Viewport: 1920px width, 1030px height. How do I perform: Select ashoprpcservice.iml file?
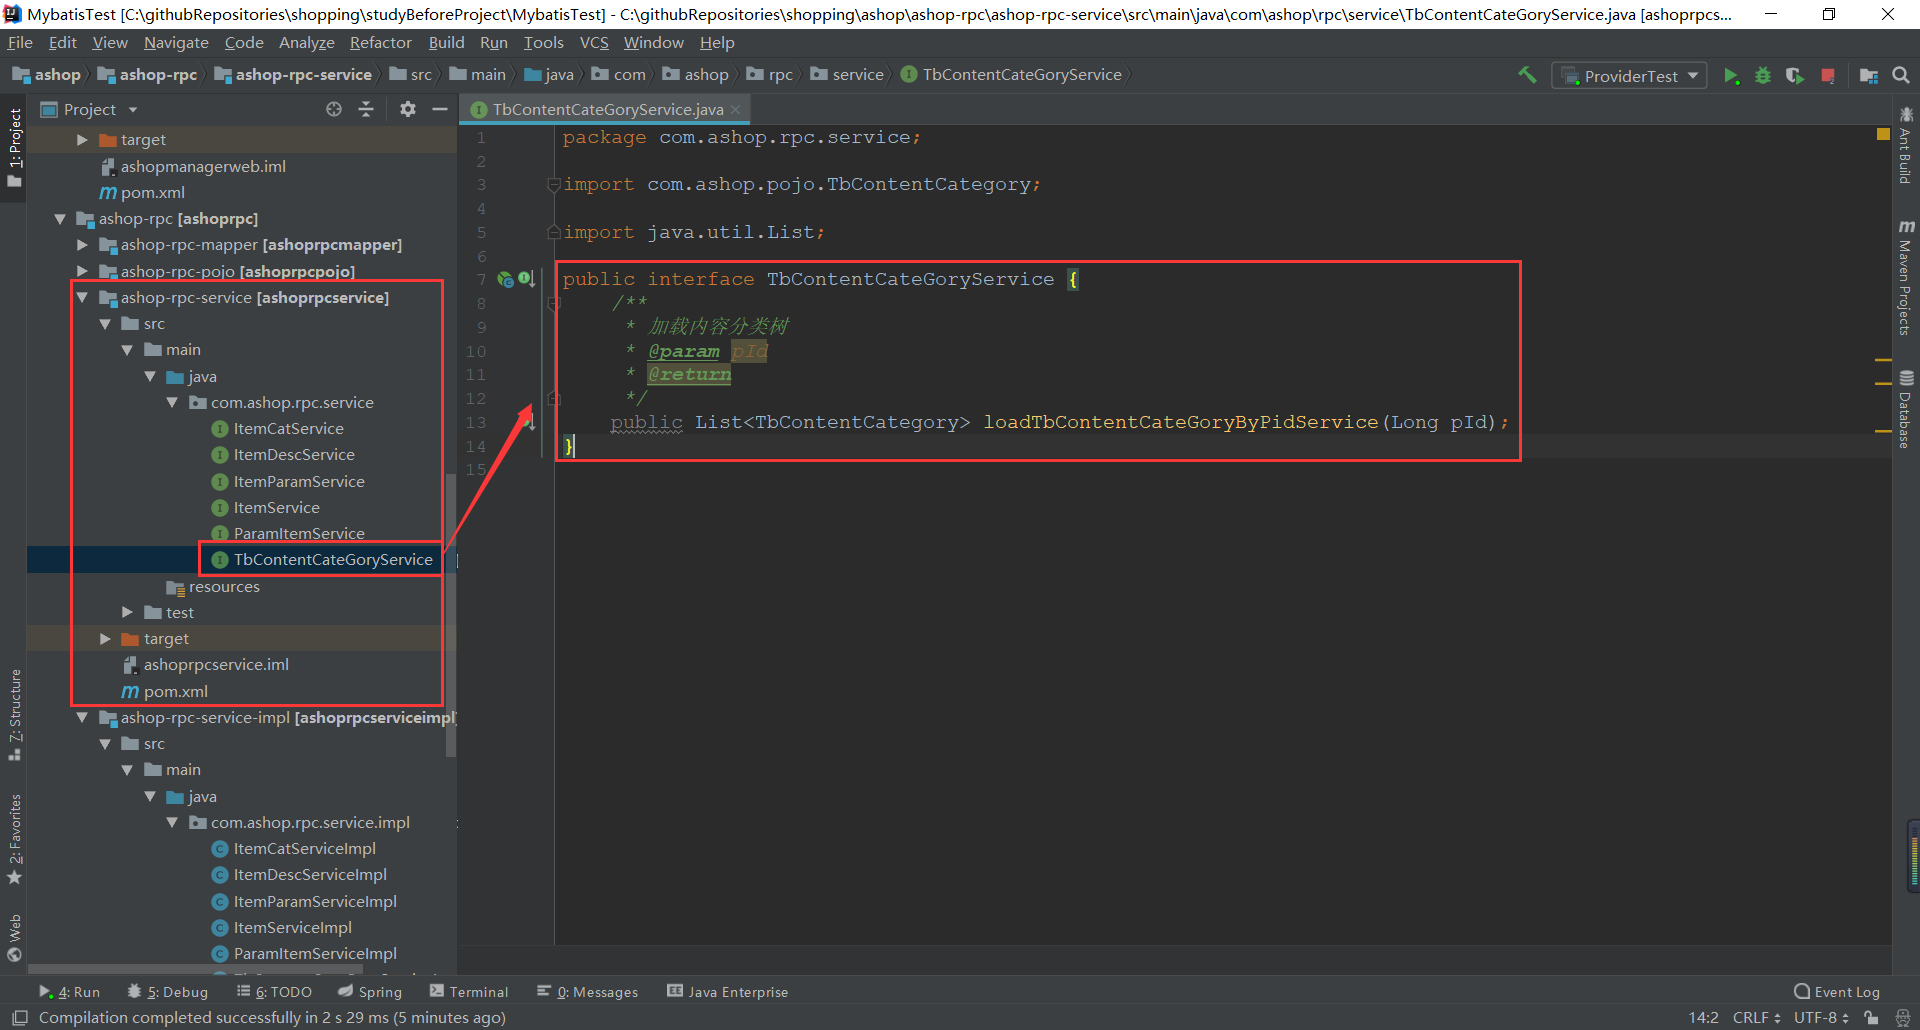pyautogui.click(x=216, y=665)
